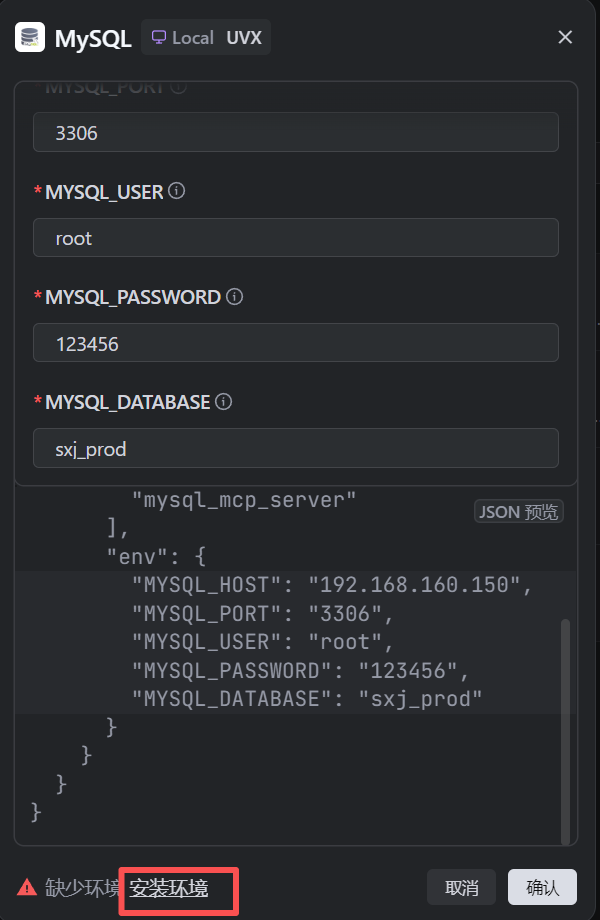
Task: Click the "MYSQL_USER": "root" JSON line
Action: (262, 641)
